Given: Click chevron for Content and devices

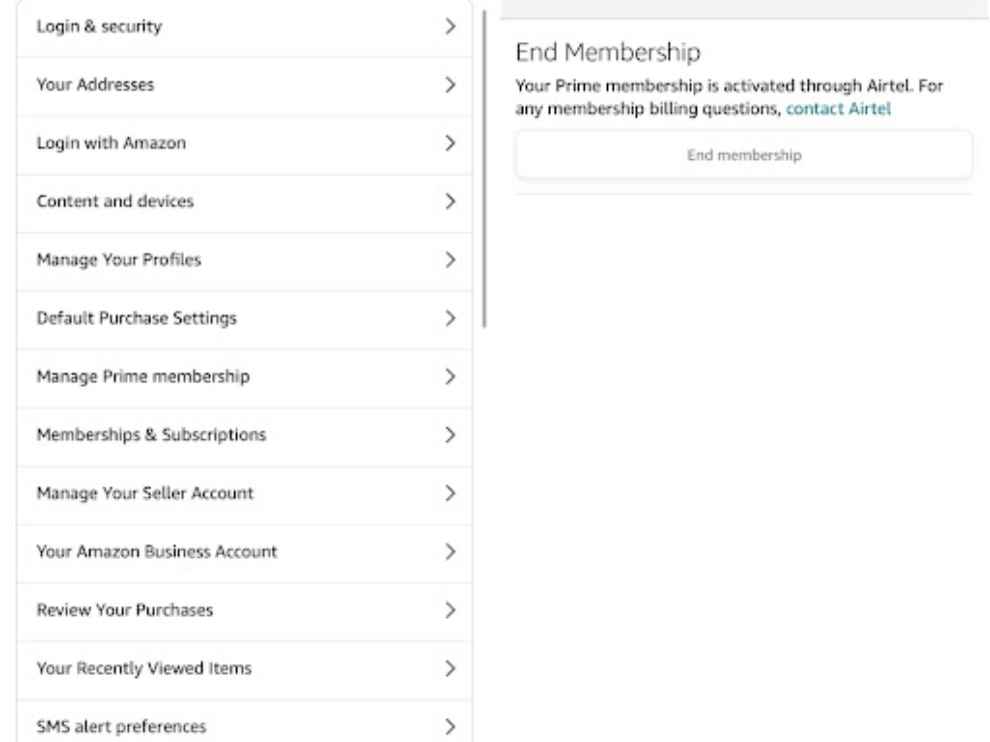Looking at the screenshot, I should tap(450, 201).
